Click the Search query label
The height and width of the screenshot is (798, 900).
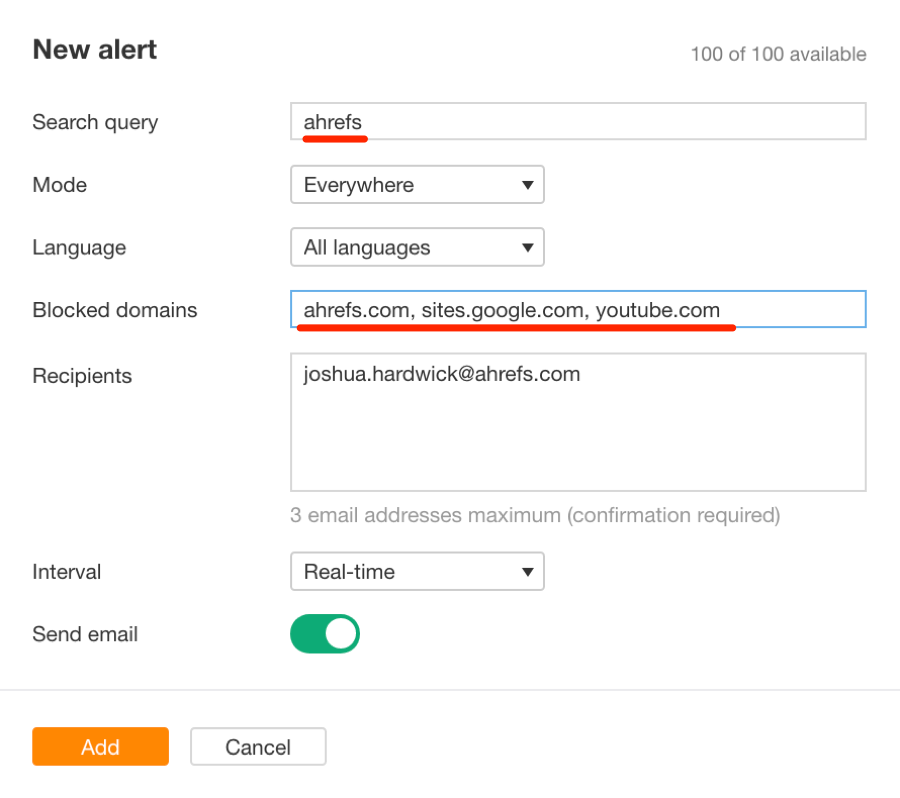95,122
